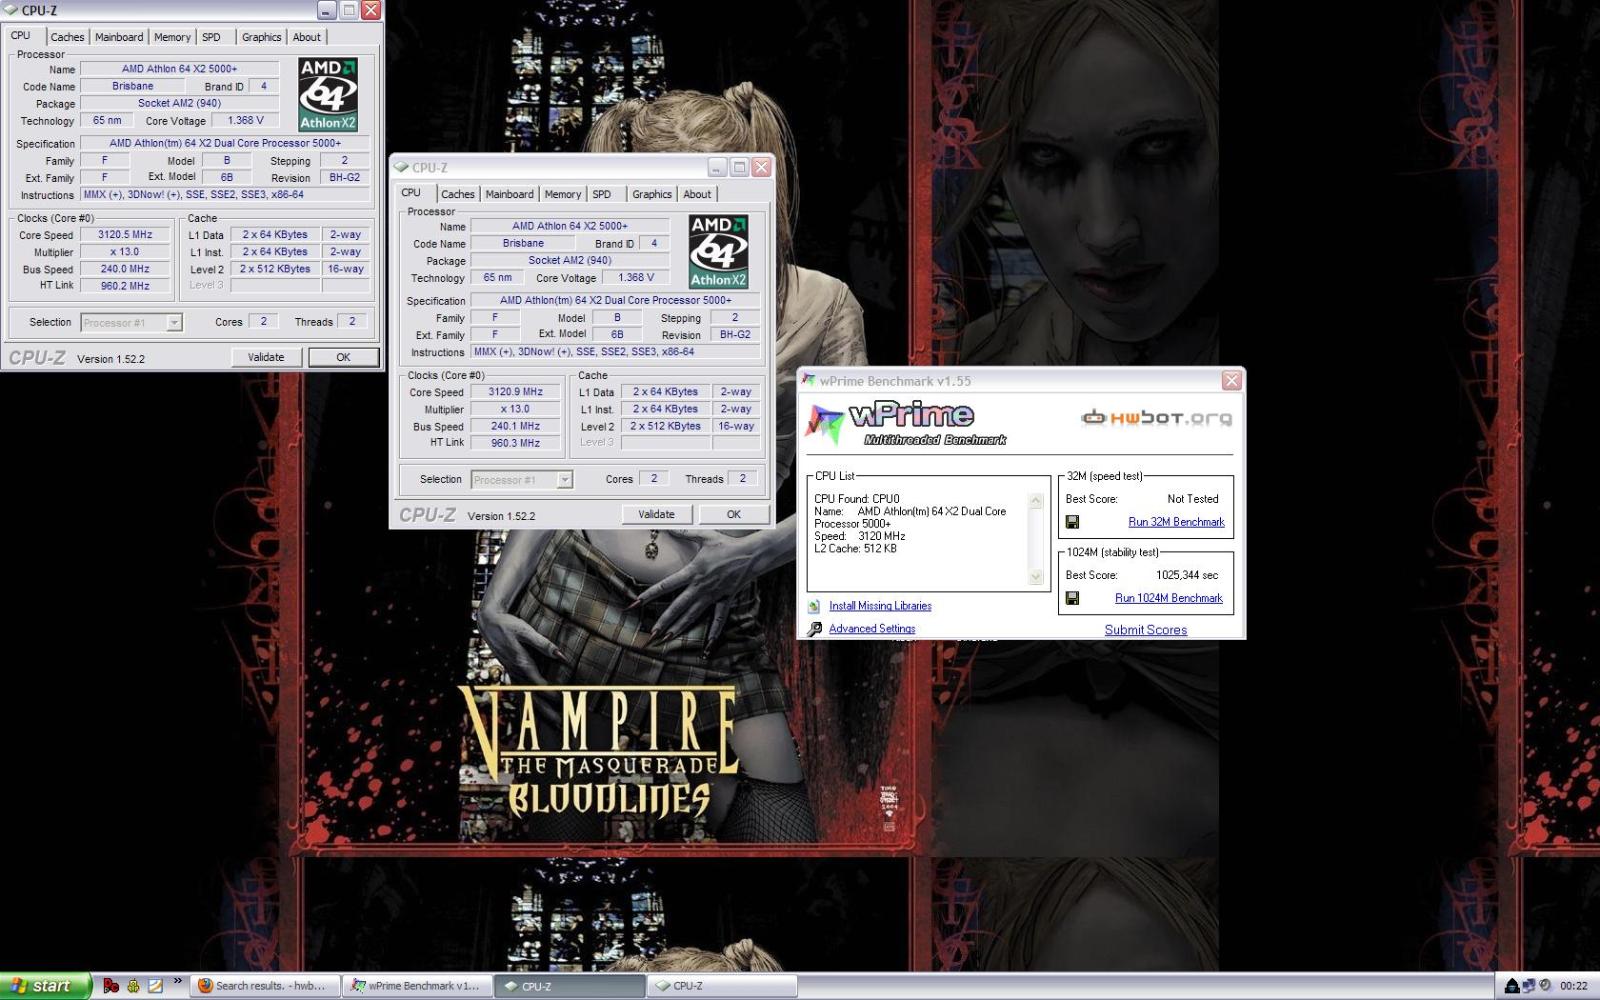This screenshot has width=1600, height=1000.
Task: Click the wPrime Multithreaded Benchmark logo
Action: coord(907,423)
